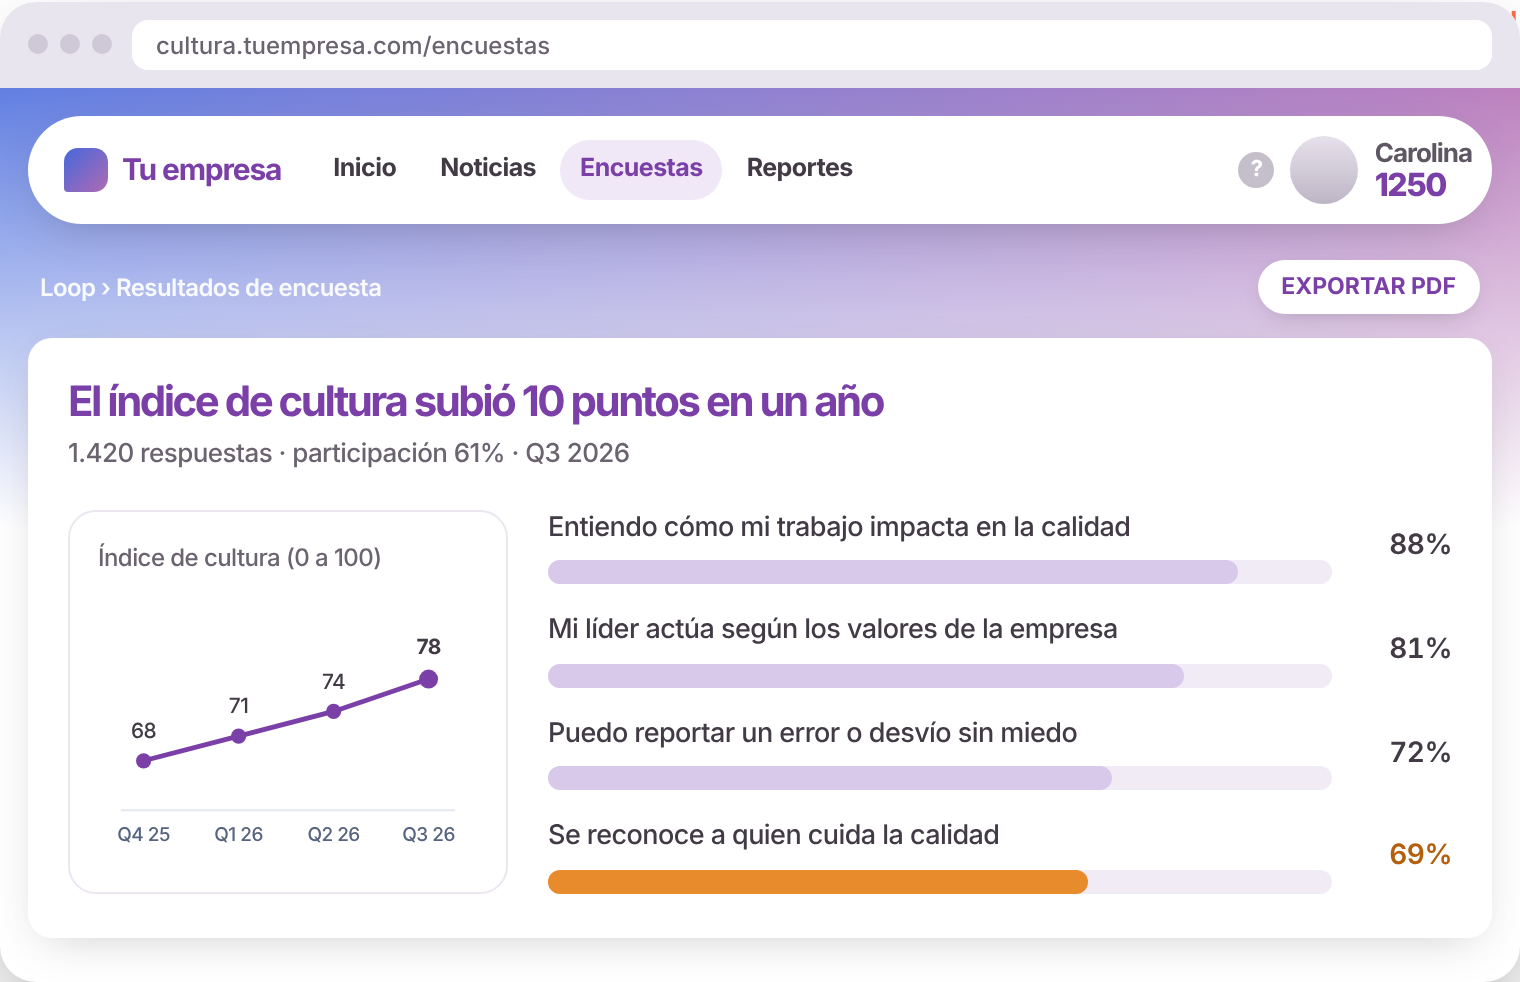Click 'Puedo reportar un error o desvío sin miedo'
This screenshot has width=1520, height=982.
pos(813,733)
